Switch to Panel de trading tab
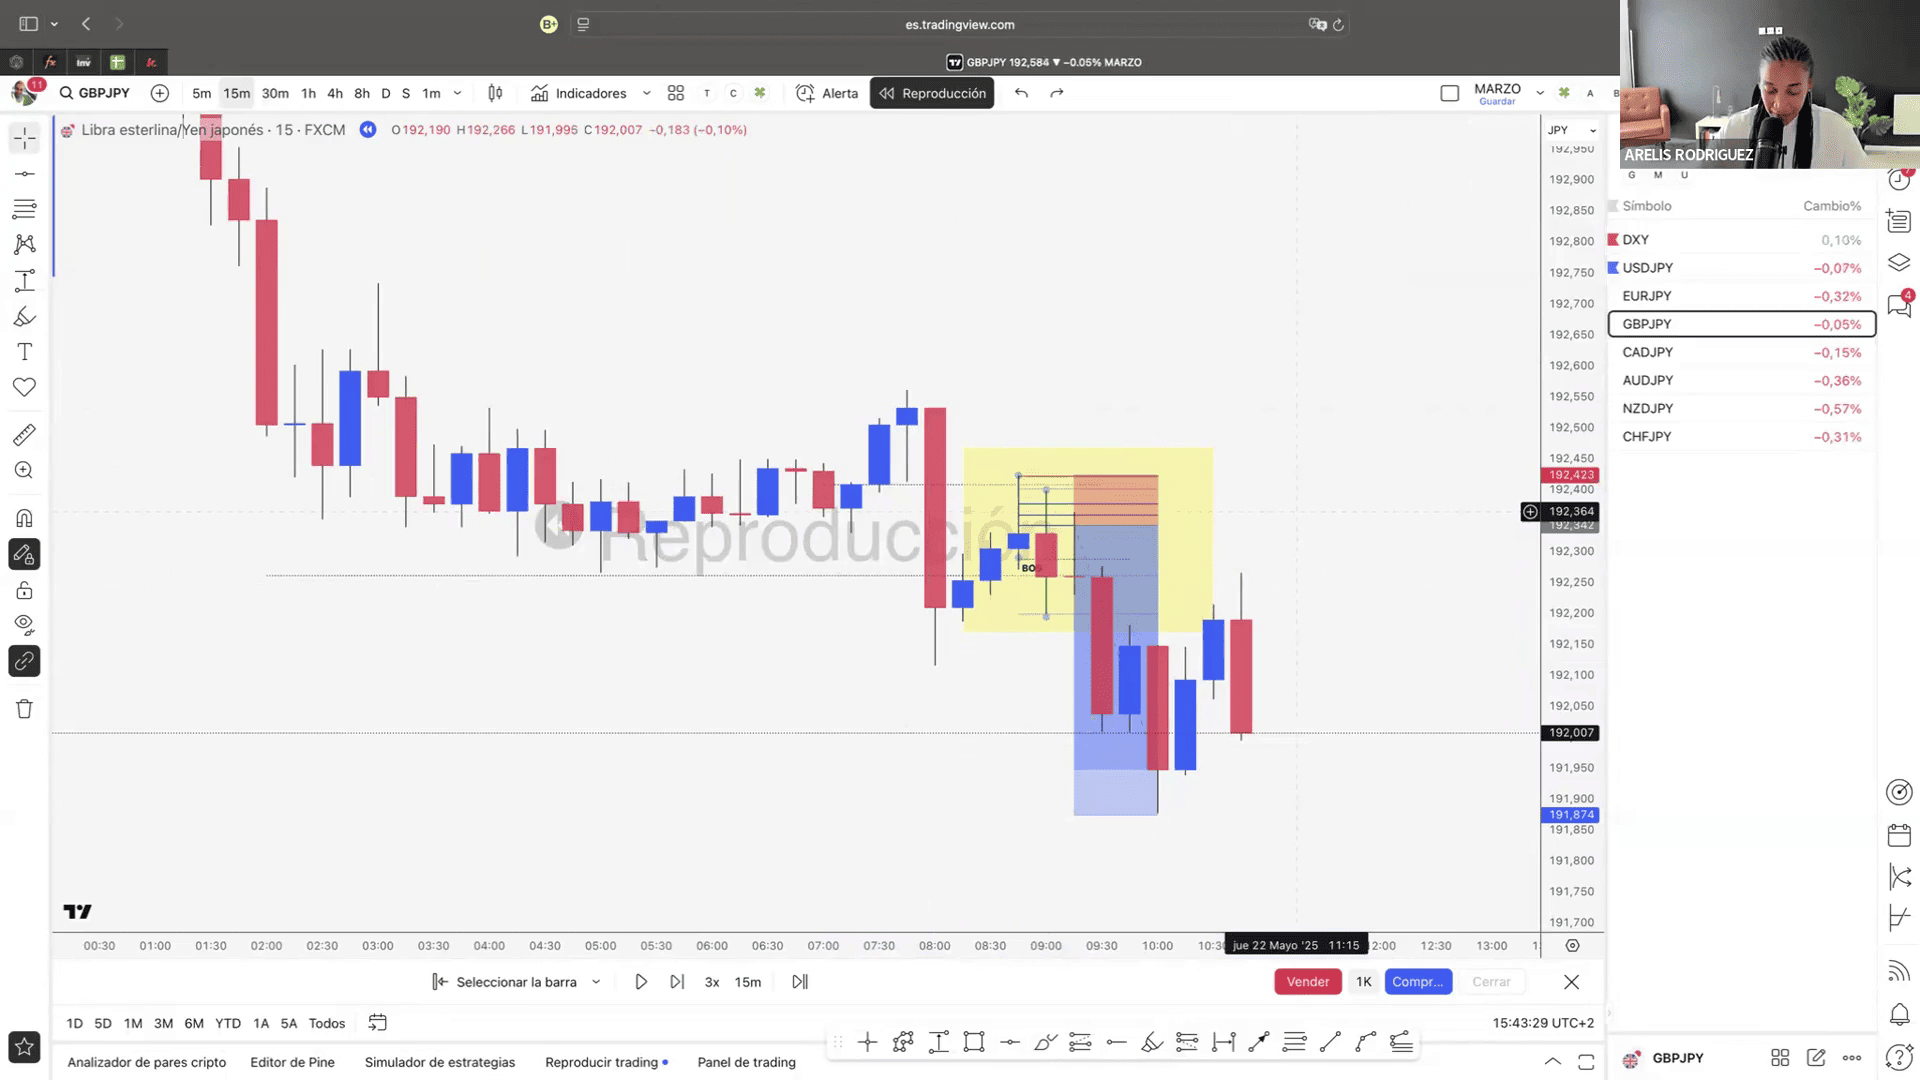This screenshot has height=1080, width=1920. 746,1062
